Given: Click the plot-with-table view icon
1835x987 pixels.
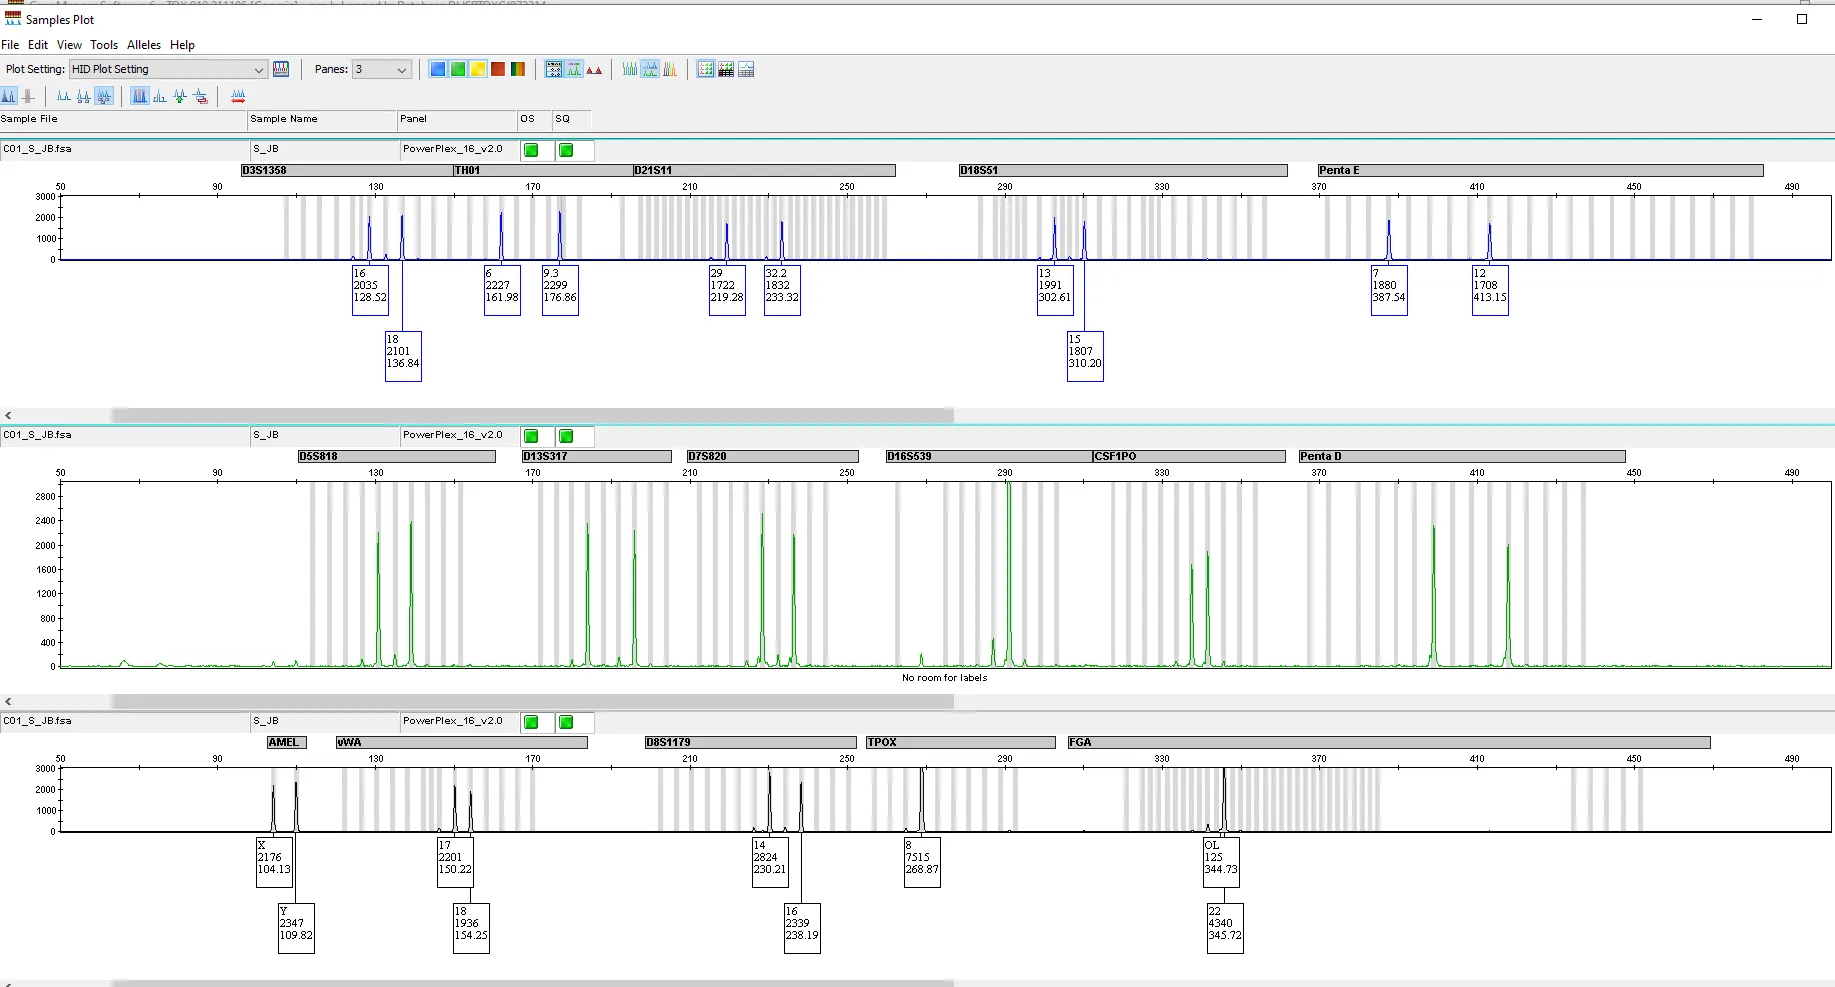Looking at the screenshot, I should [746, 69].
